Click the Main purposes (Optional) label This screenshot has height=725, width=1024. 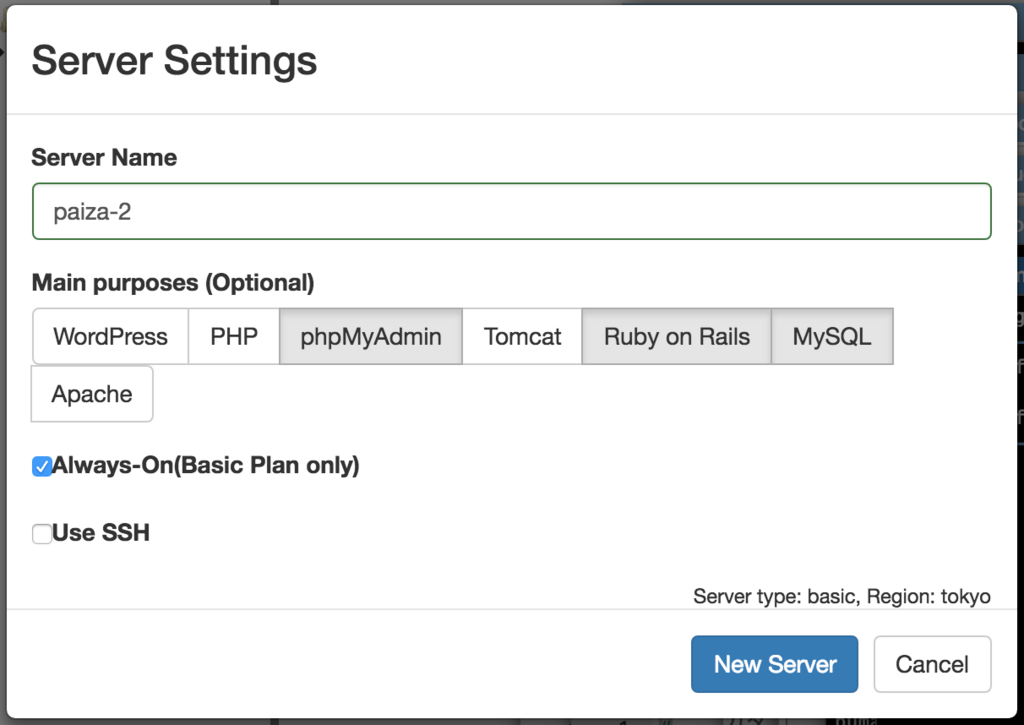point(173,283)
